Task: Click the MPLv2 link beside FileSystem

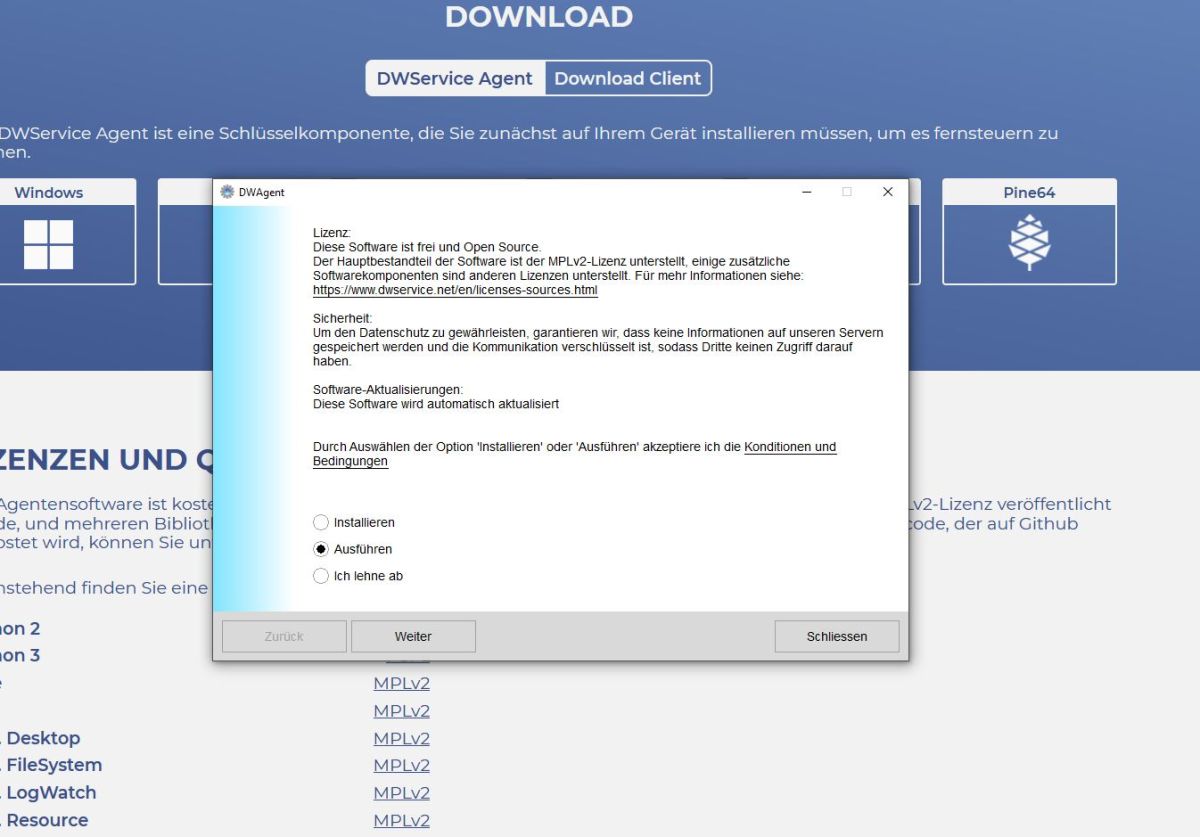Action: coord(401,765)
